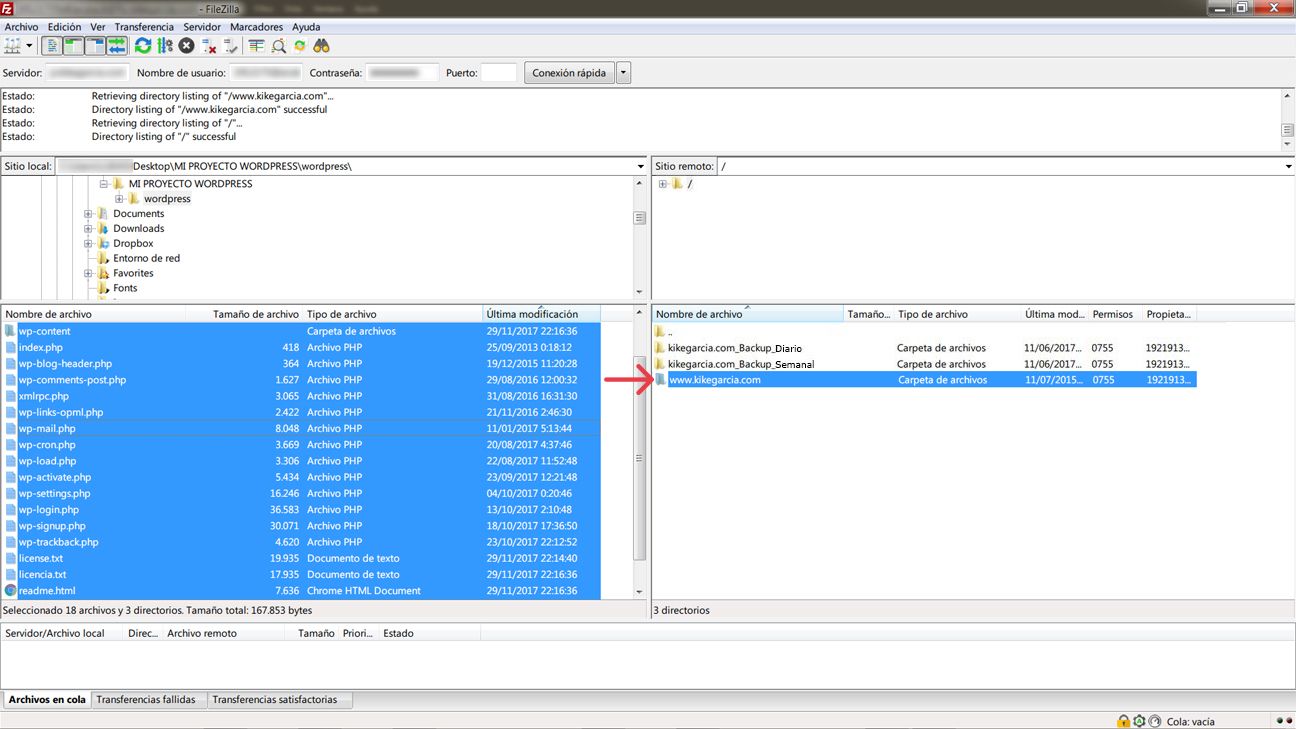
Task: Toggle transfer queue display
Action: (117, 46)
